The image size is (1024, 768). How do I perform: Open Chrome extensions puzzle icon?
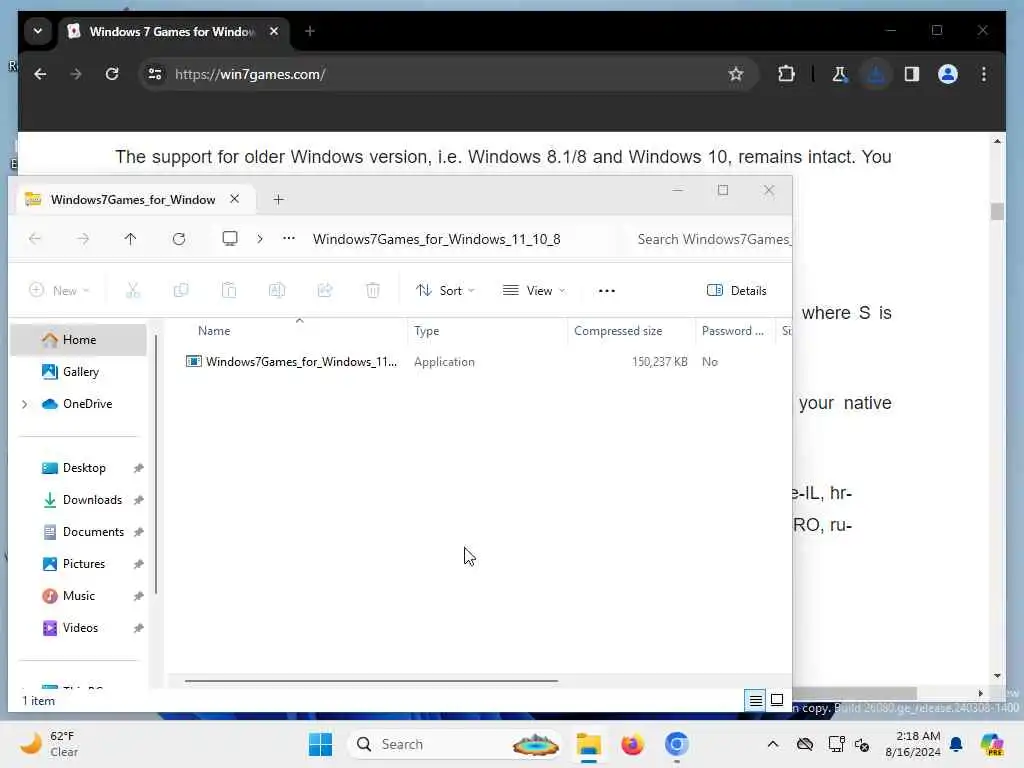click(786, 74)
